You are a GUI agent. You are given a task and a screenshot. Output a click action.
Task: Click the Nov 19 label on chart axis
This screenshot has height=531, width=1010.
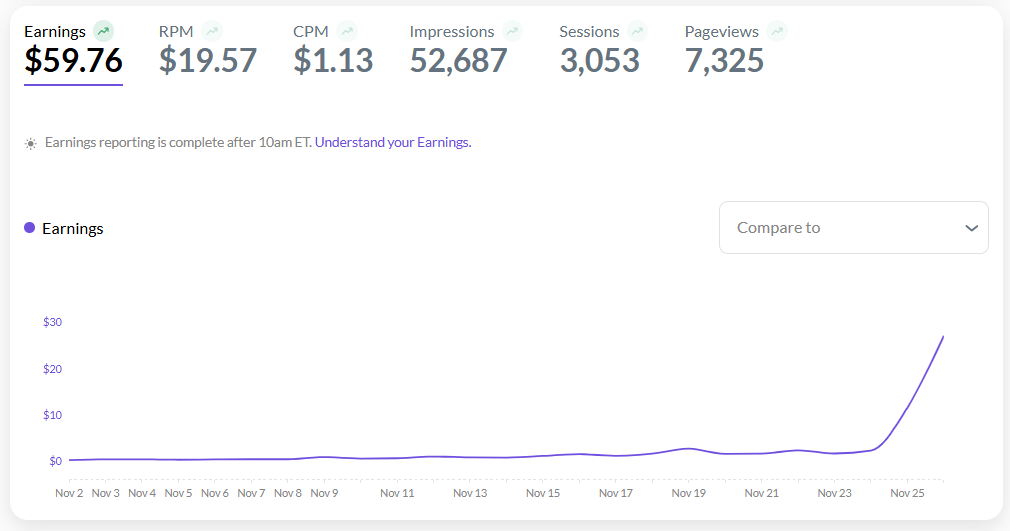(689, 493)
